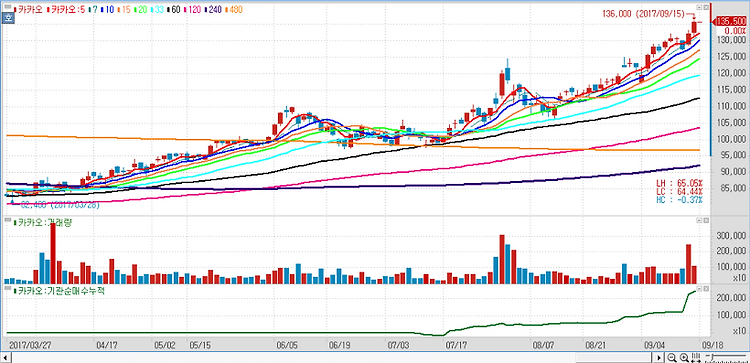The height and width of the screenshot is (363, 750).
Task: Click the LH : 65.05% value
Action: pyautogui.click(x=679, y=183)
